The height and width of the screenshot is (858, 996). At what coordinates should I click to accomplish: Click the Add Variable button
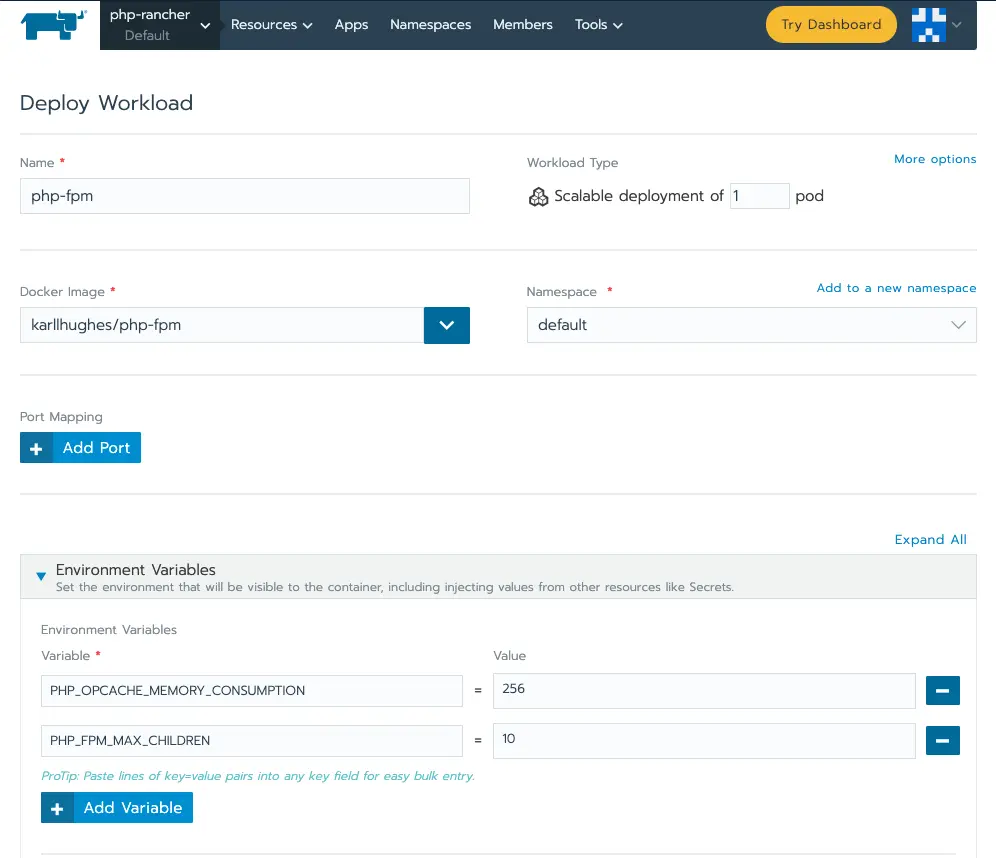point(117,808)
